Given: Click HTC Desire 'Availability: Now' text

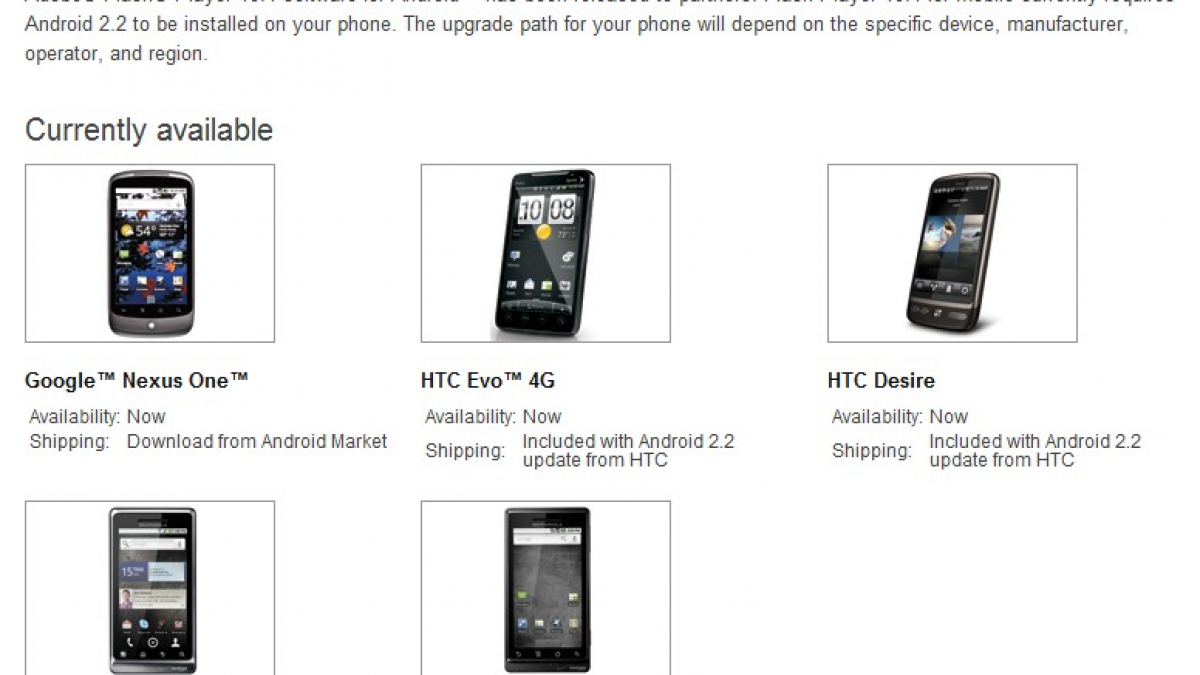Looking at the screenshot, I should tap(900, 416).
